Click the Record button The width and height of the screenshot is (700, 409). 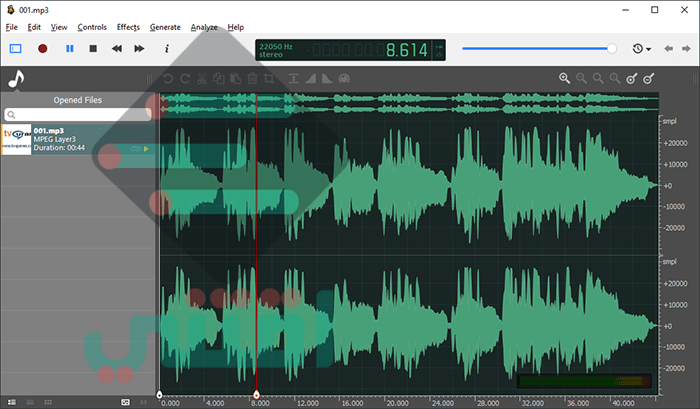[x=42, y=48]
